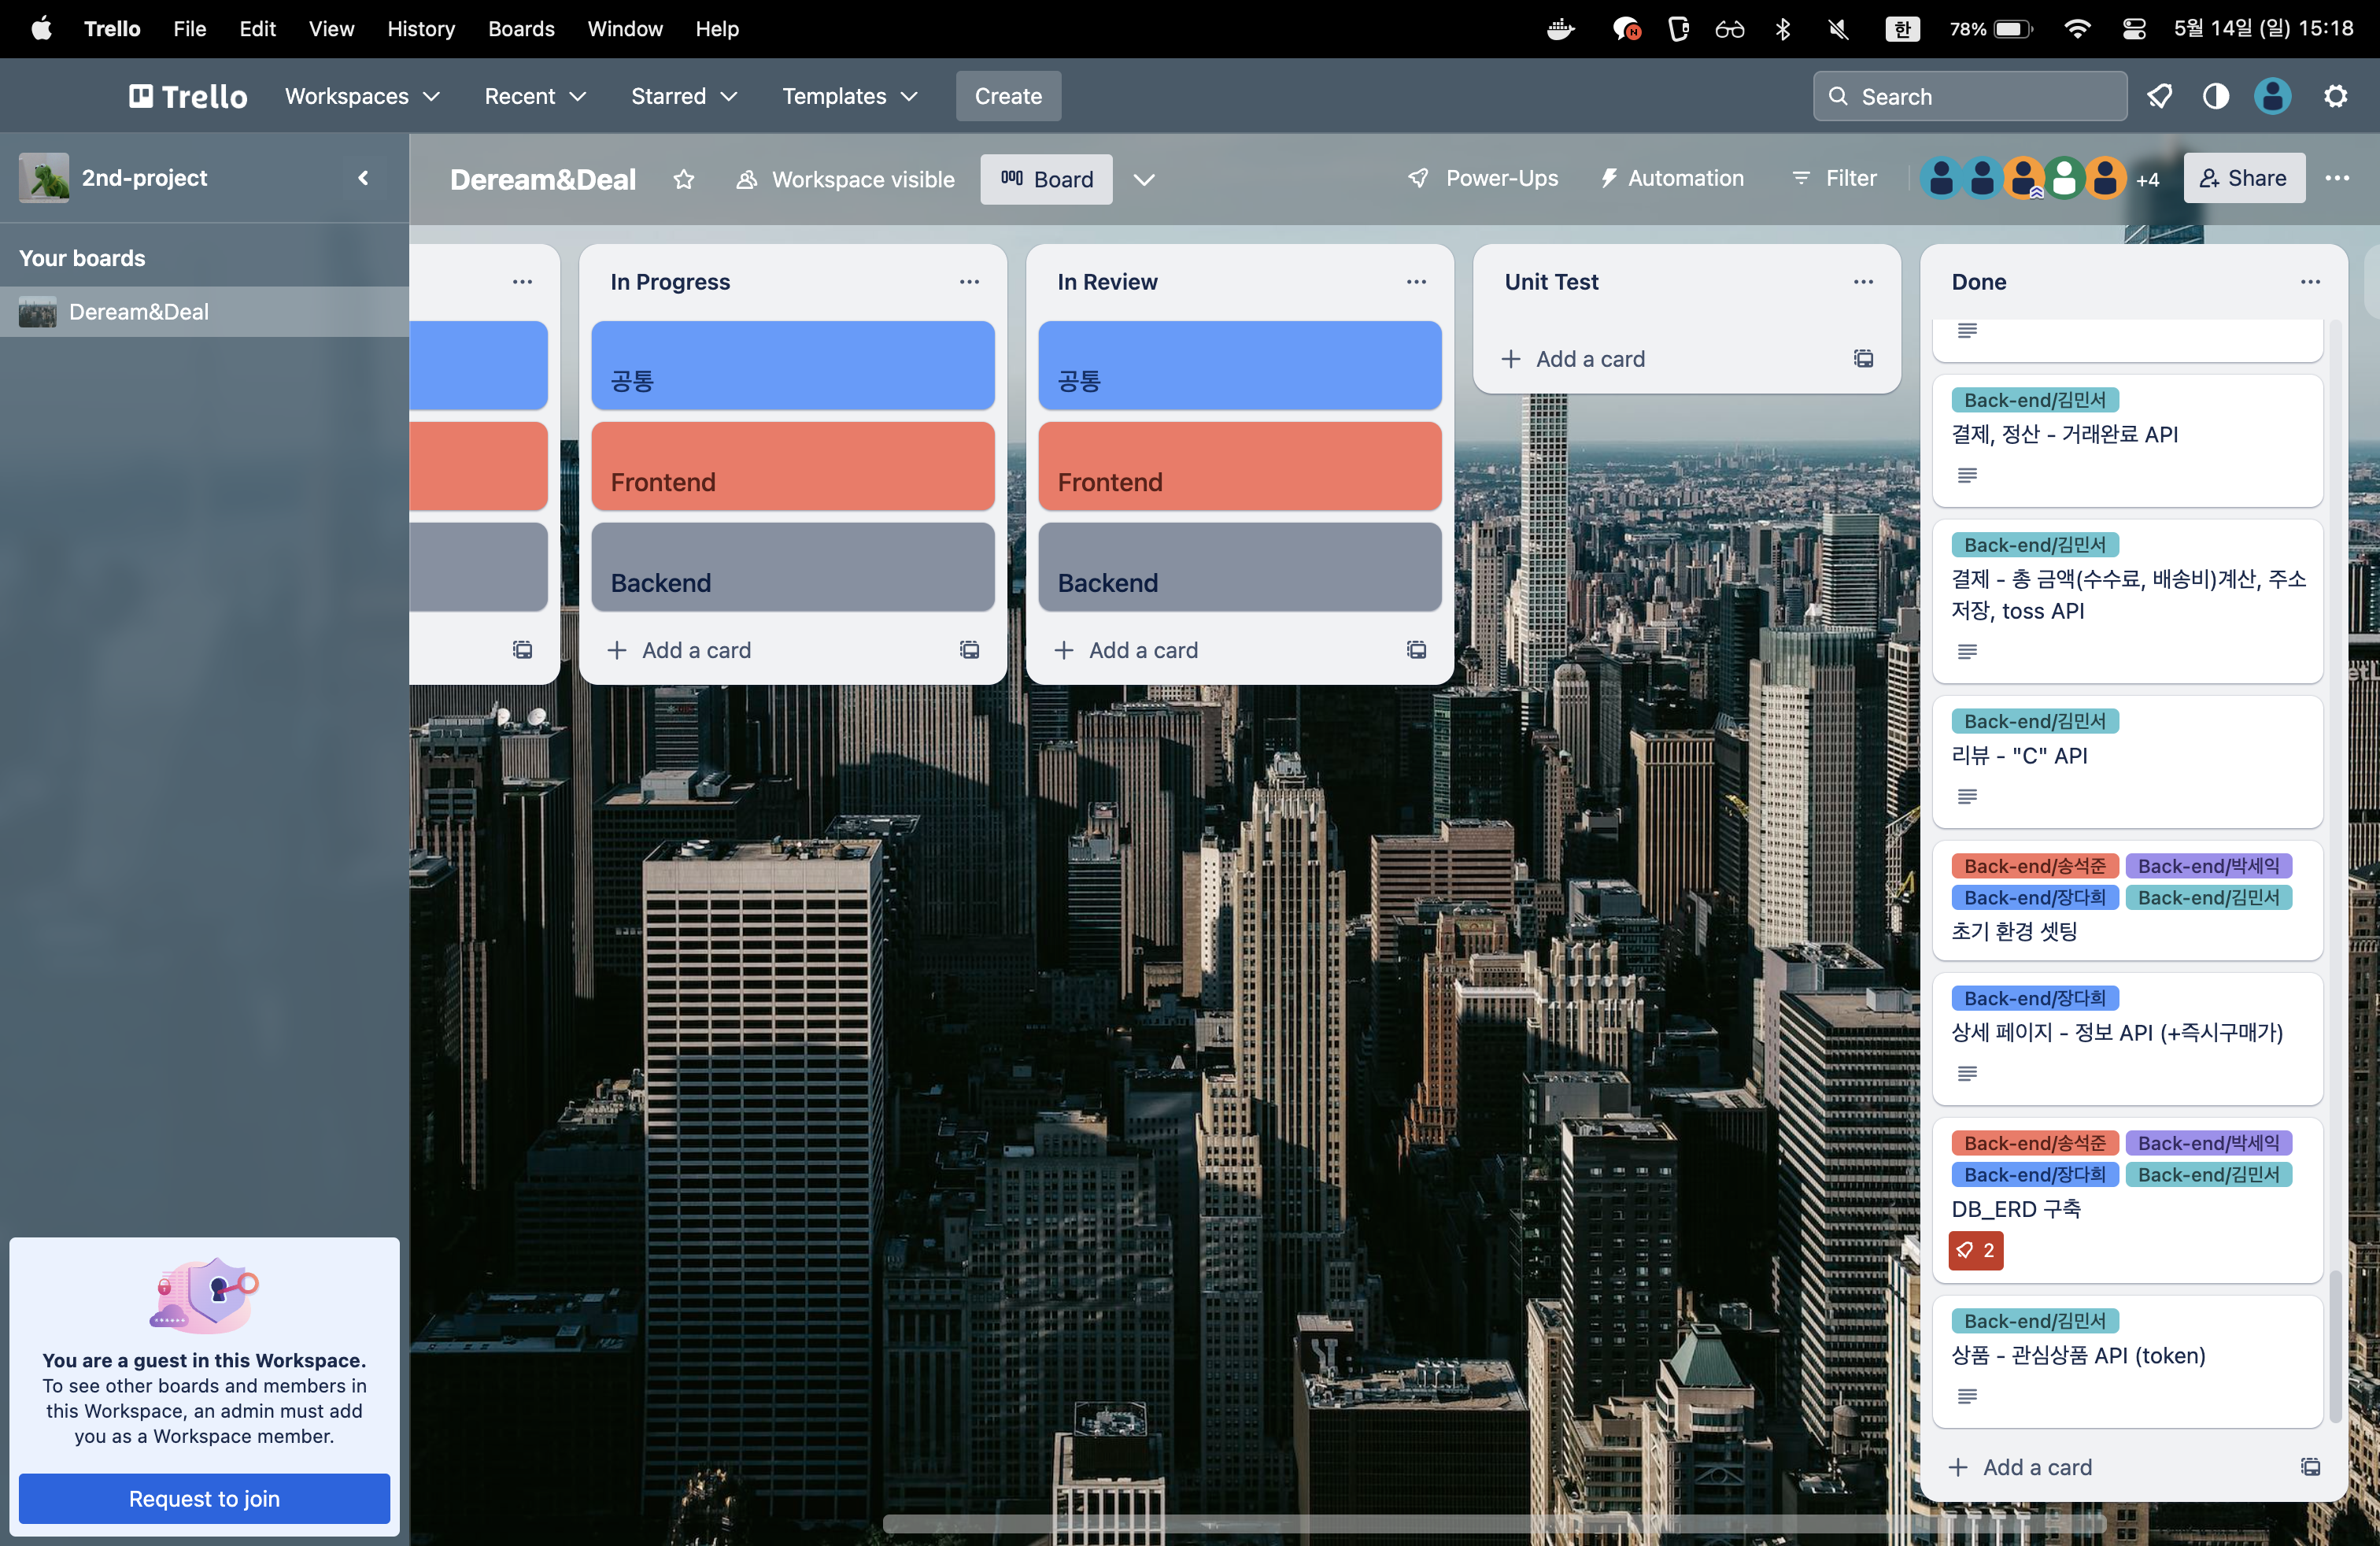The image size is (2380, 1546).
Task: Open the settings gear in header
Action: click(2335, 96)
